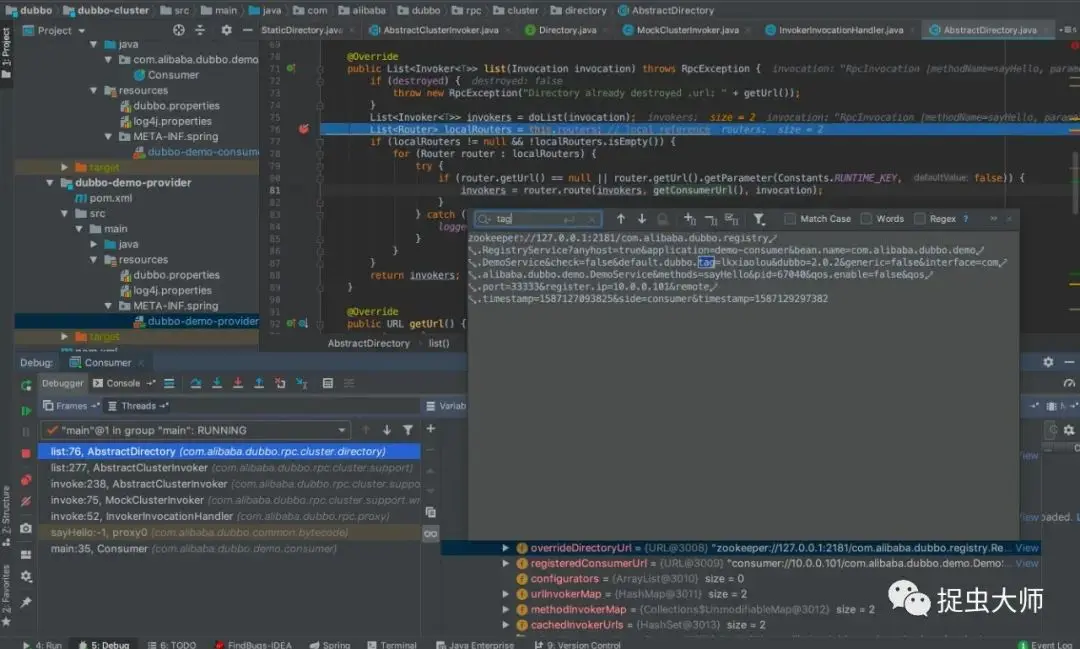Toggle breakpoint at line 76
The height and width of the screenshot is (649, 1080).
[303, 130]
